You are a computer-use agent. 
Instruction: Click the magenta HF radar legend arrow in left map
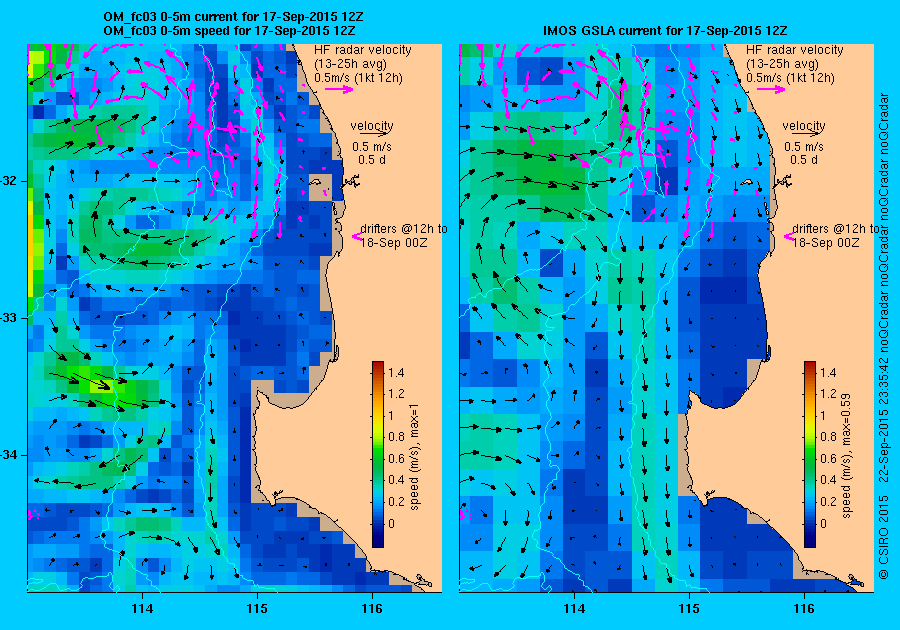(339, 89)
